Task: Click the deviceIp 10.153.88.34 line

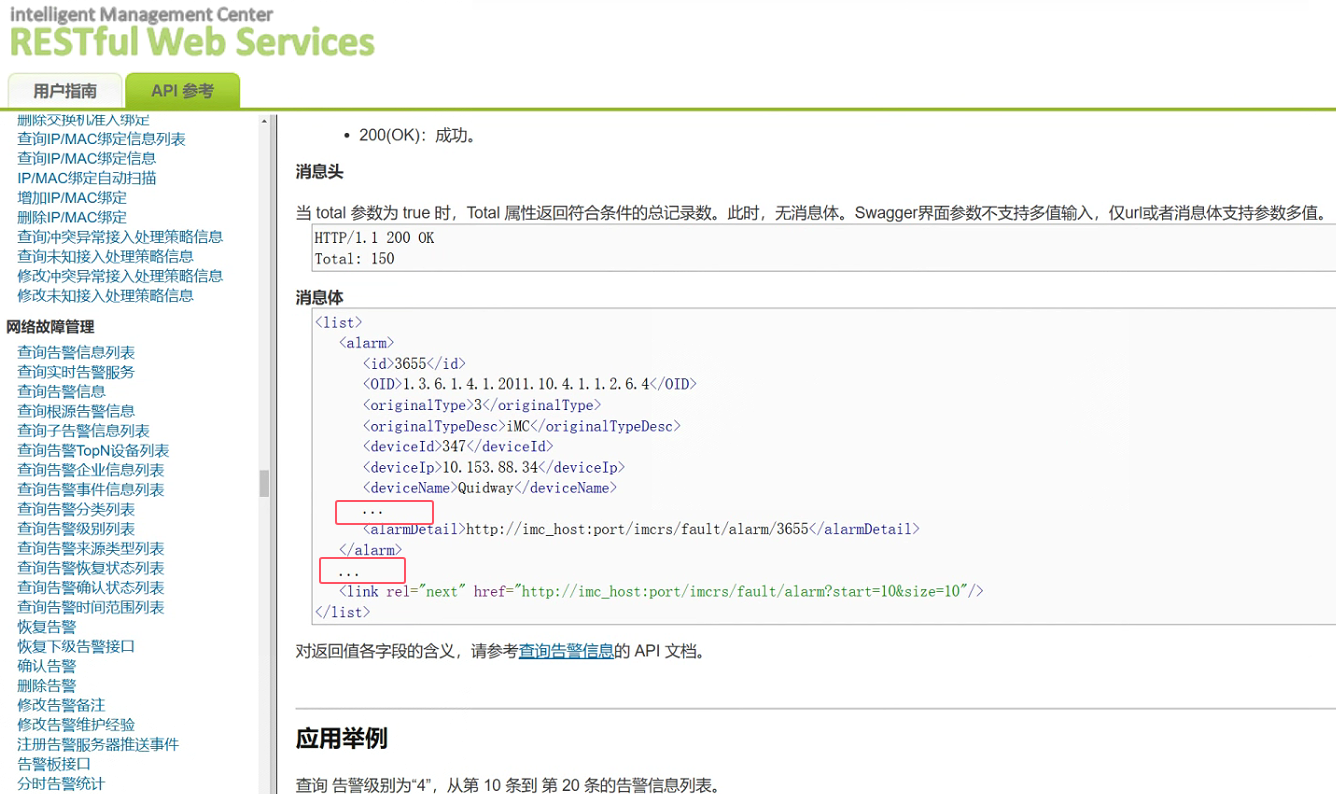Action: 494,468
